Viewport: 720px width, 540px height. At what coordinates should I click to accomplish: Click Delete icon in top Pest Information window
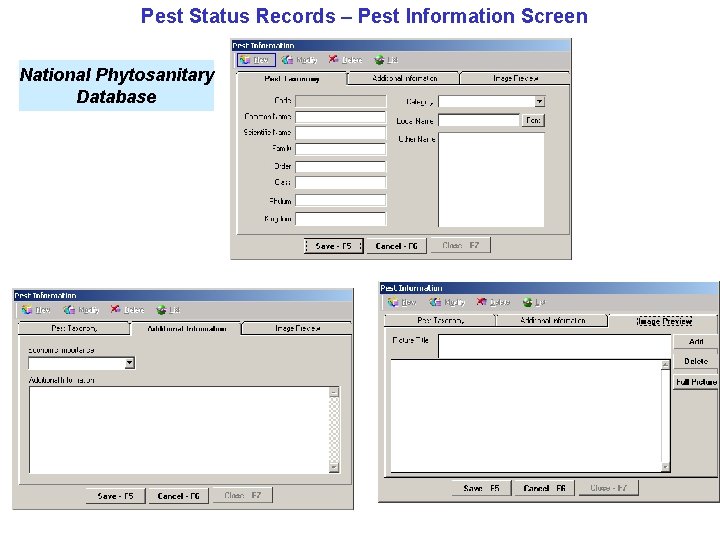click(345, 60)
